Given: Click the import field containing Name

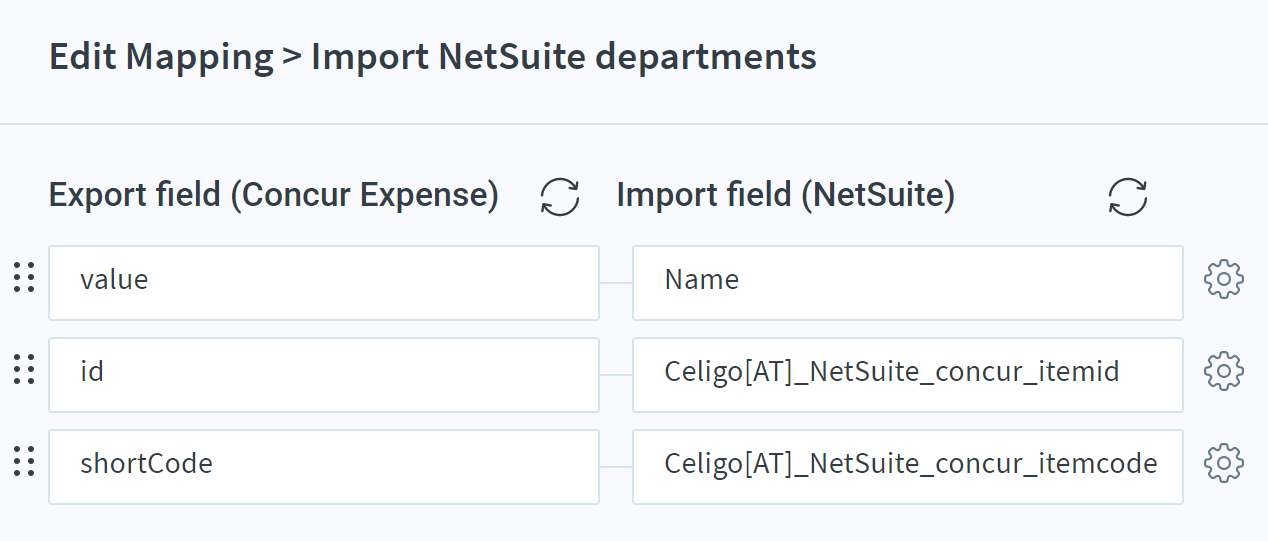Looking at the screenshot, I should 908,283.
